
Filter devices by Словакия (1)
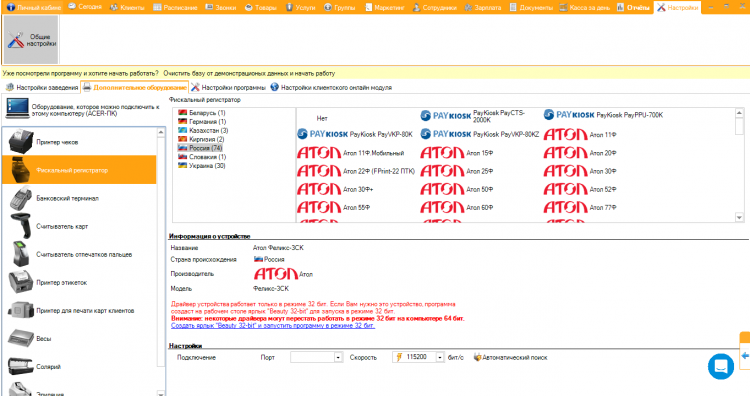pos(202,156)
